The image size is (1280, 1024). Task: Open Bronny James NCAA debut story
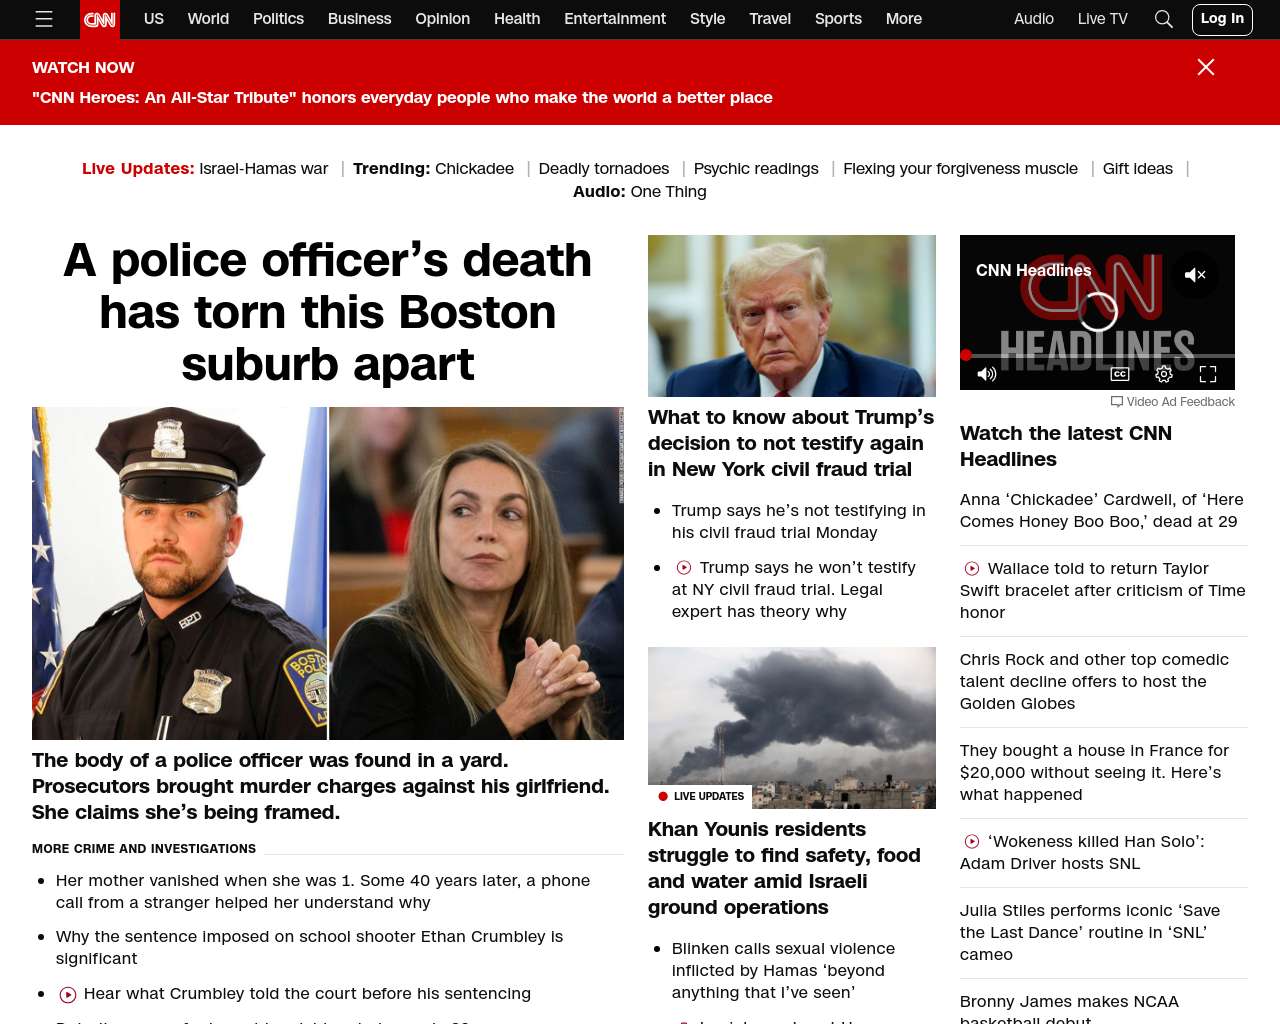[x=1069, y=1007]
